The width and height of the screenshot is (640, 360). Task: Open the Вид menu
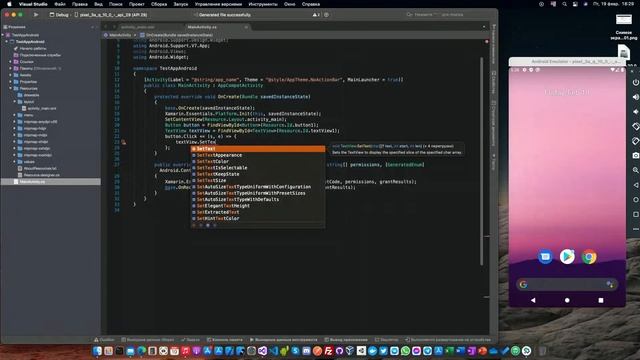pos(98,4)
